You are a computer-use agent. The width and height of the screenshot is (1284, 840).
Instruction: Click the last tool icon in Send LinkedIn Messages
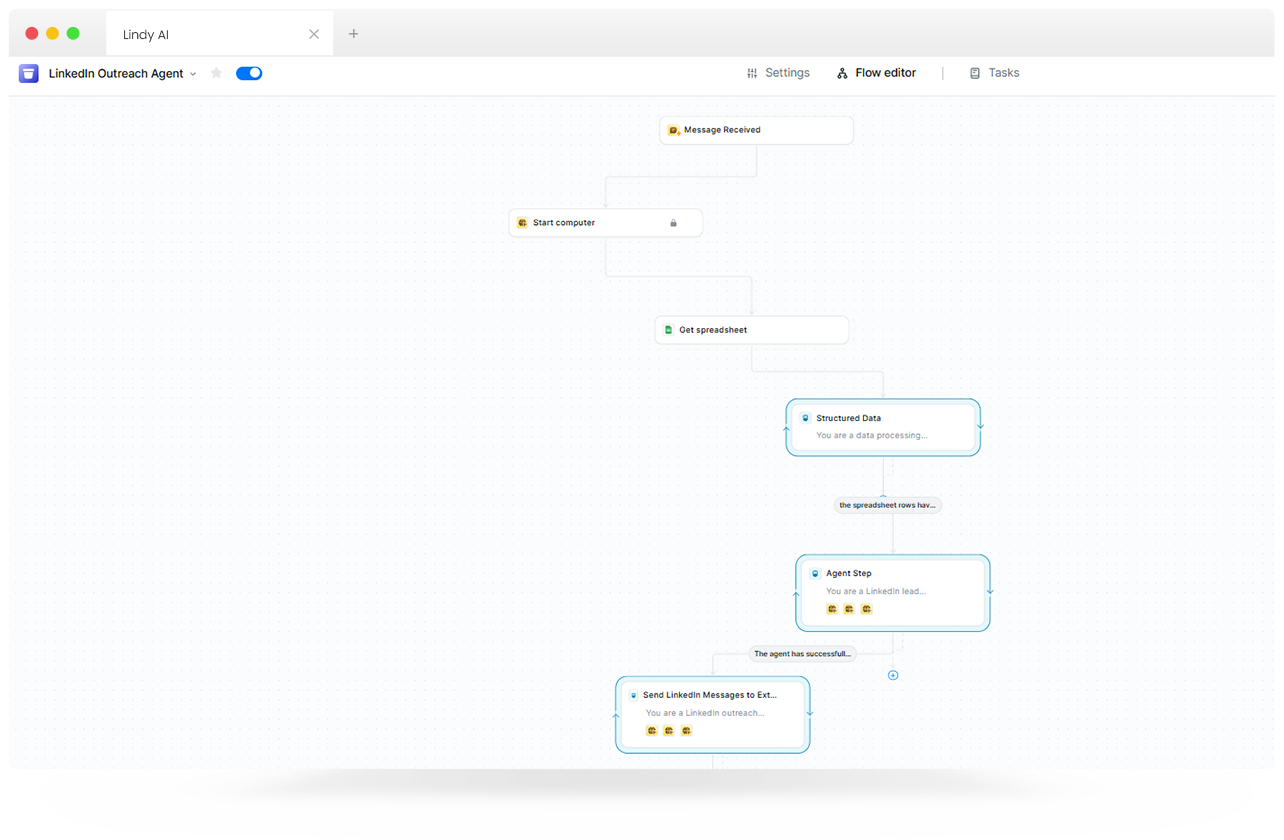pos(686,731)
